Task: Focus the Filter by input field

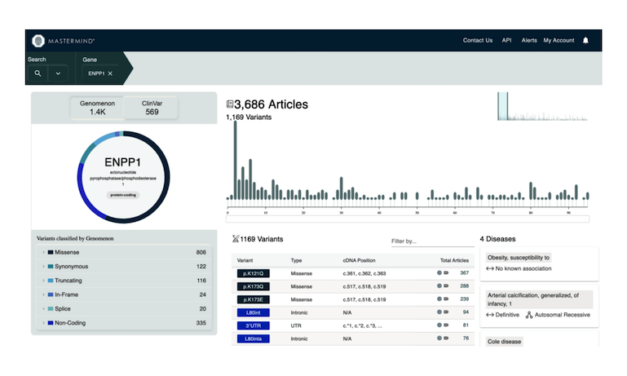Action: 432,241
